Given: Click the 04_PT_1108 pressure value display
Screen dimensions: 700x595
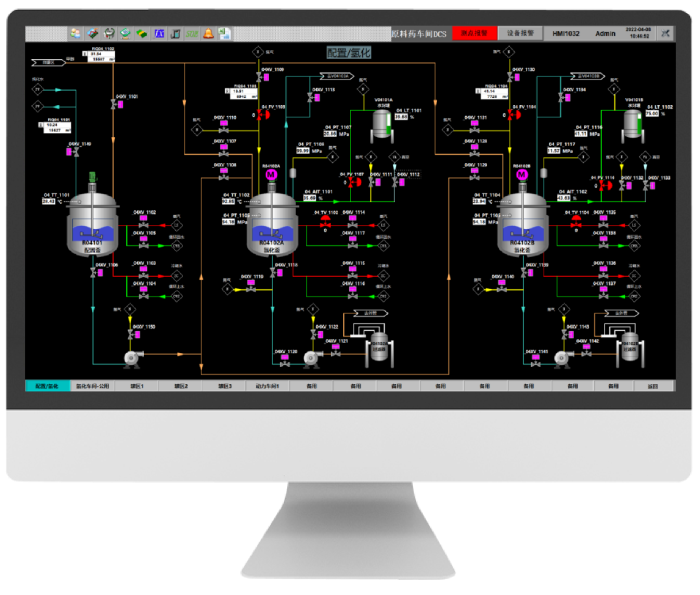Looking at the screenshot, I should 303,150.
